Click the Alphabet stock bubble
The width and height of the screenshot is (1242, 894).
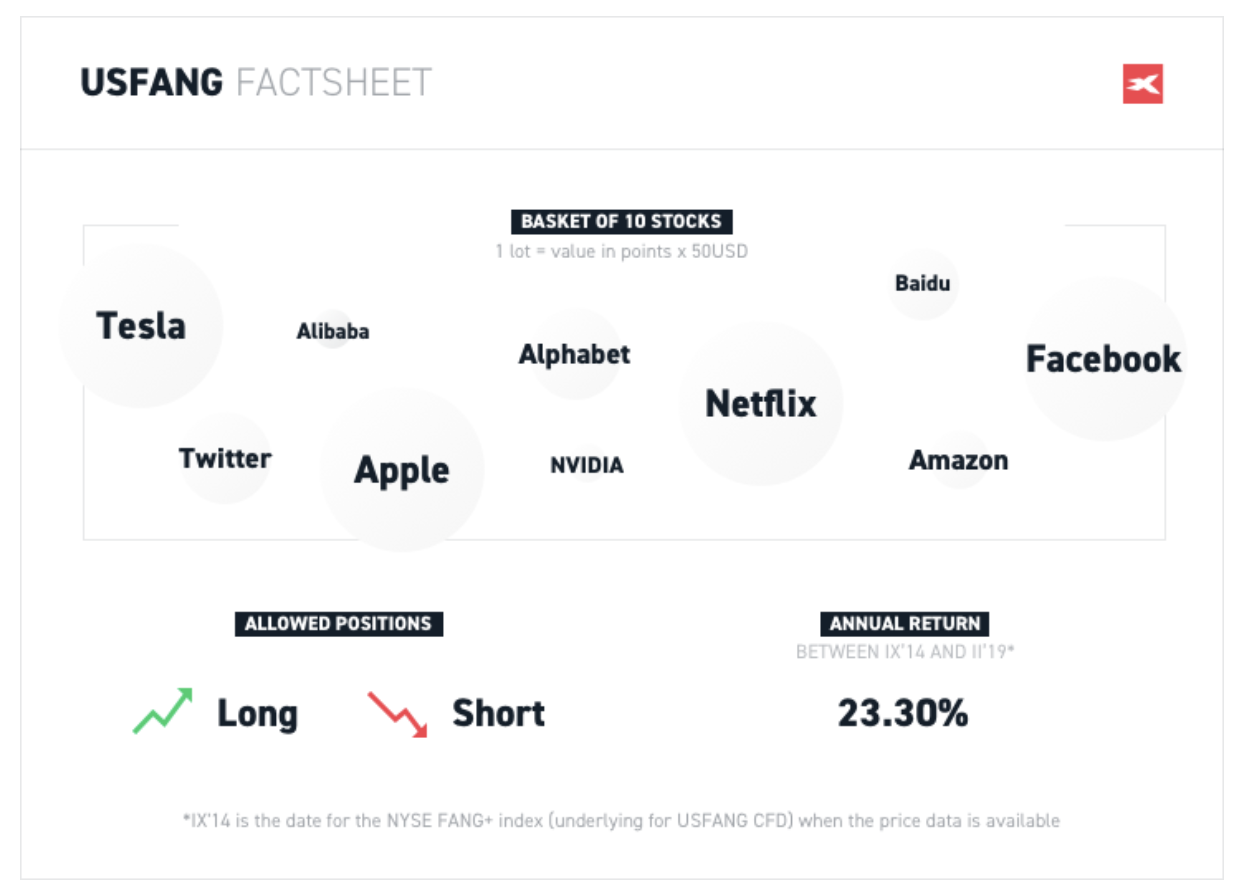(575, 354)
